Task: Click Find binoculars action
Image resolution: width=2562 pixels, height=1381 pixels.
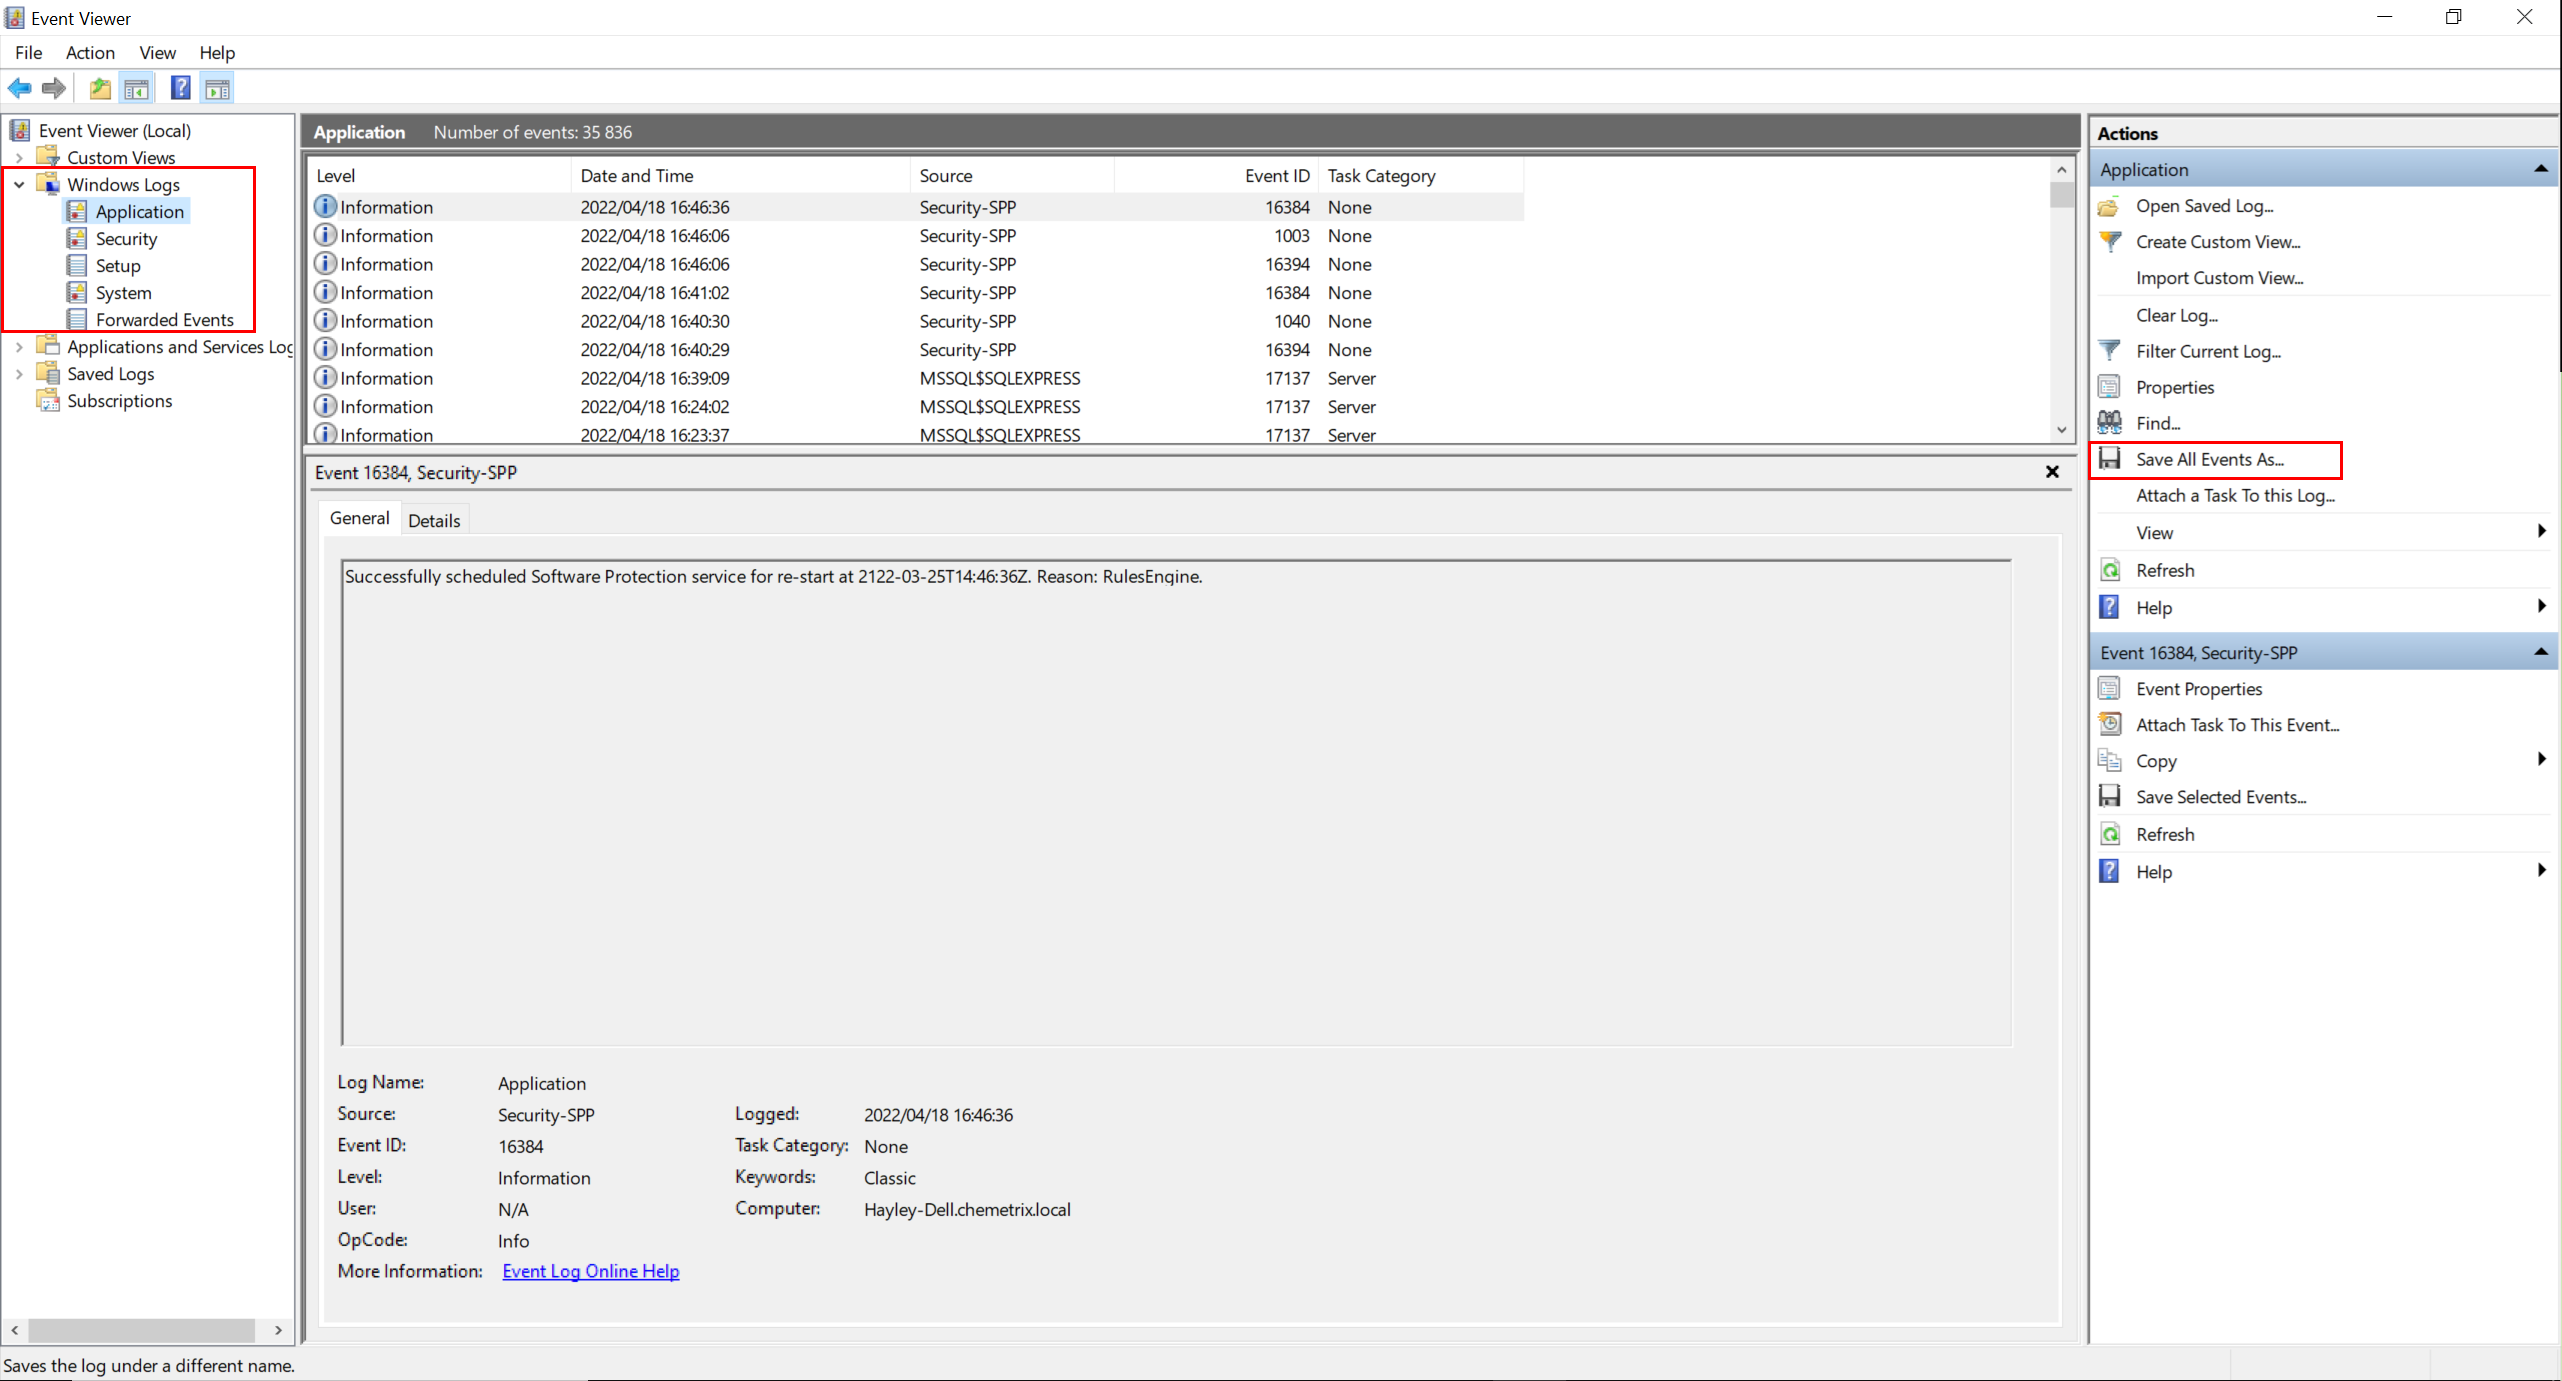Action: click(x=2157, y=423)
